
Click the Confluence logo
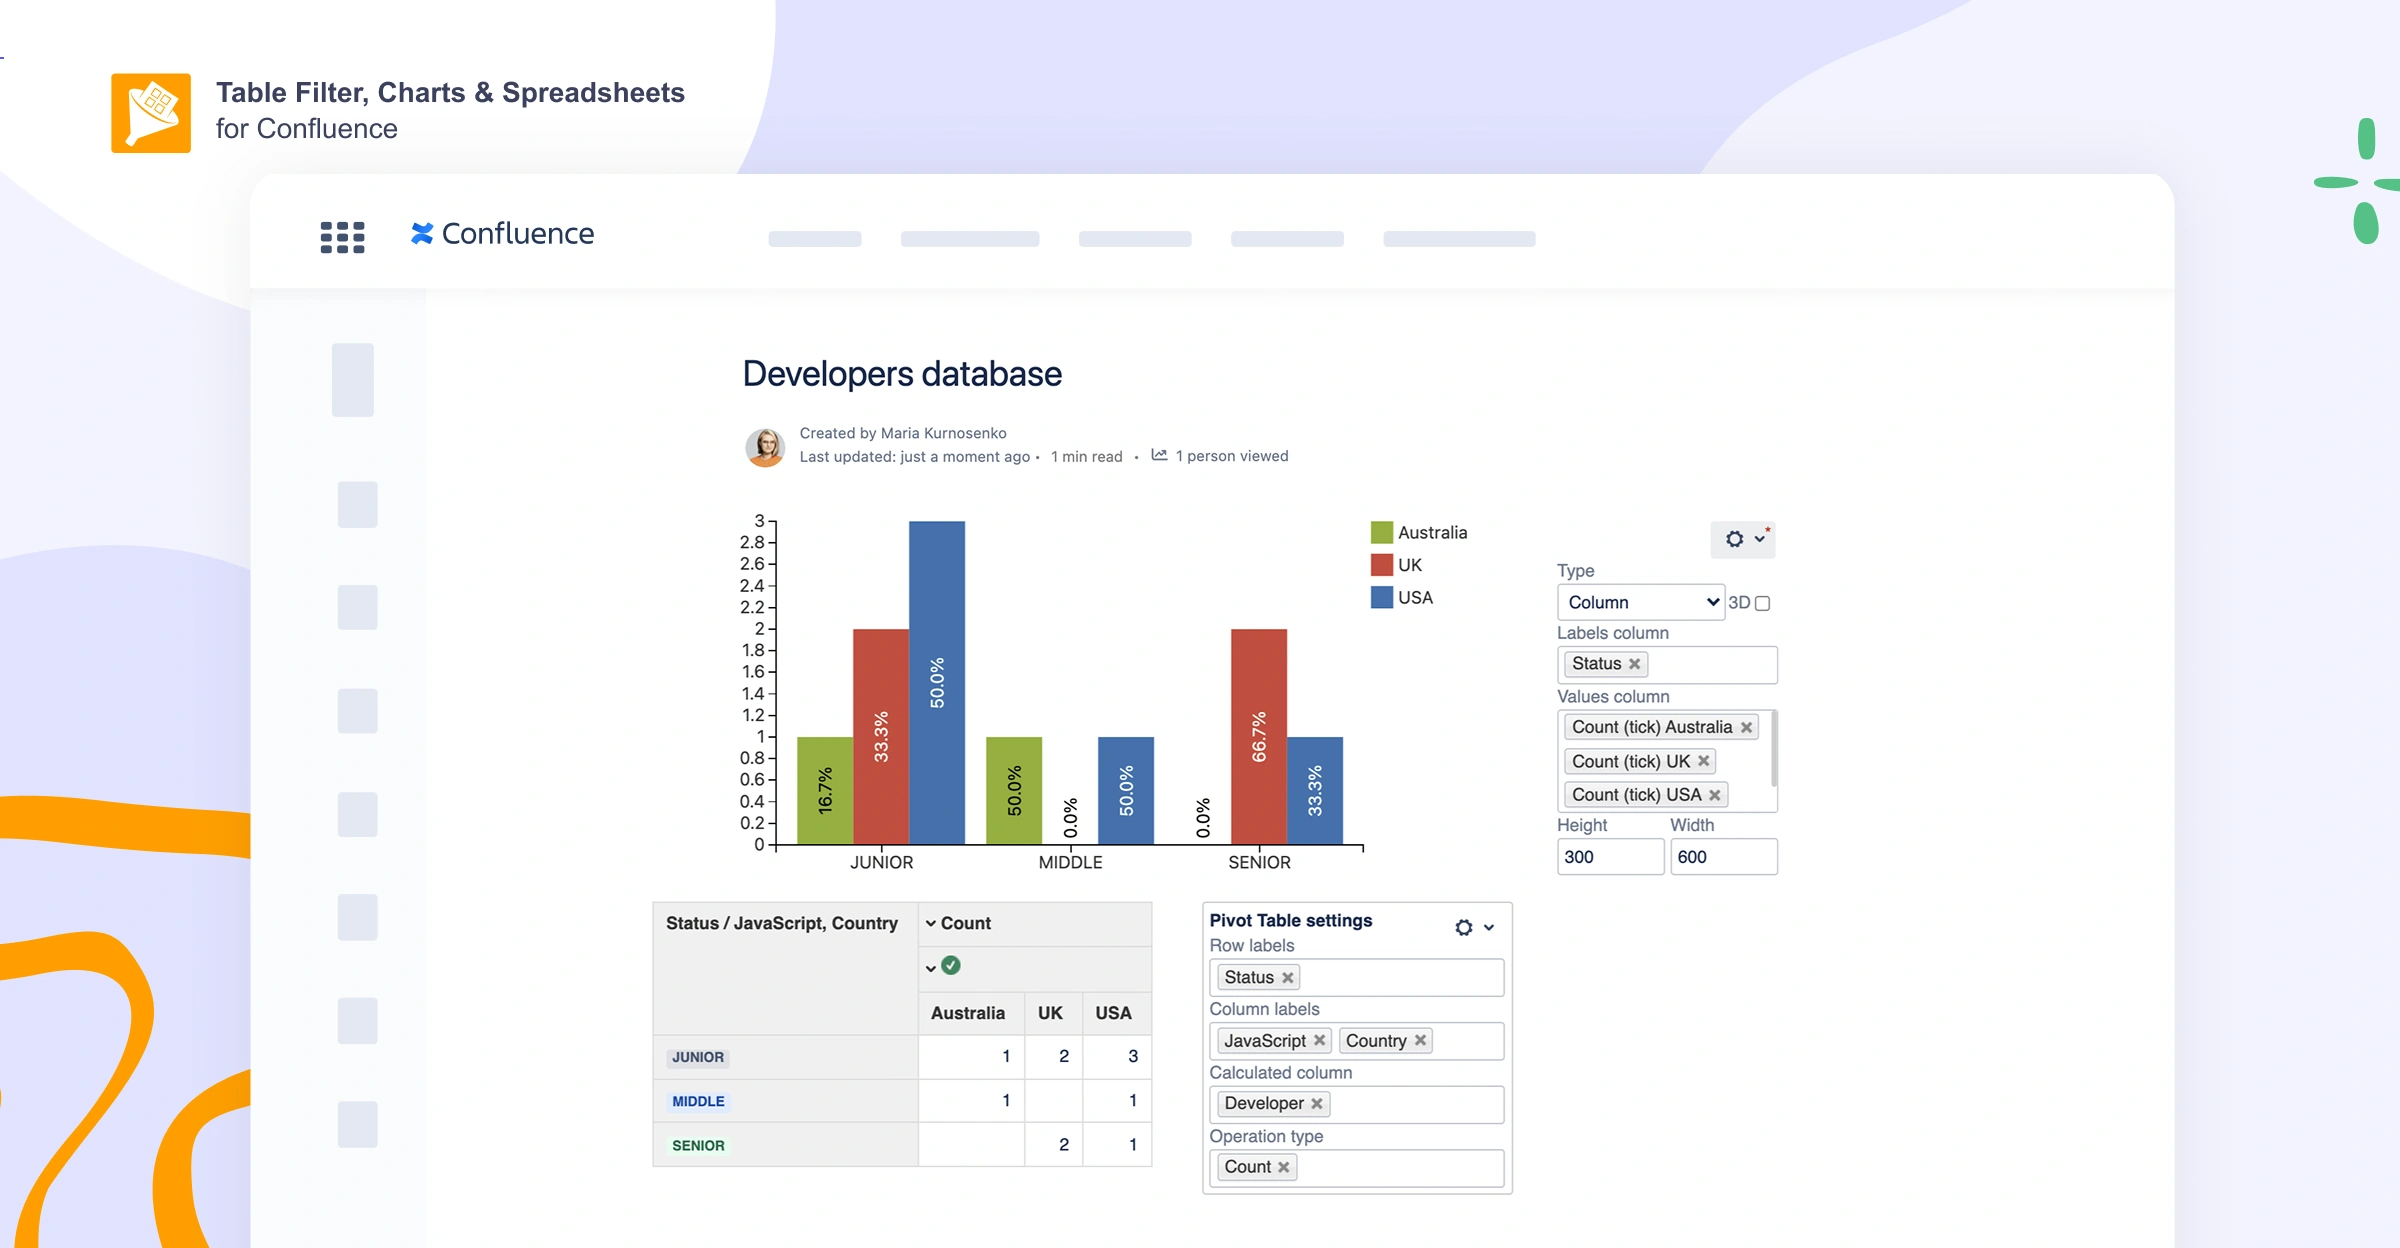[x=501, y=234]
